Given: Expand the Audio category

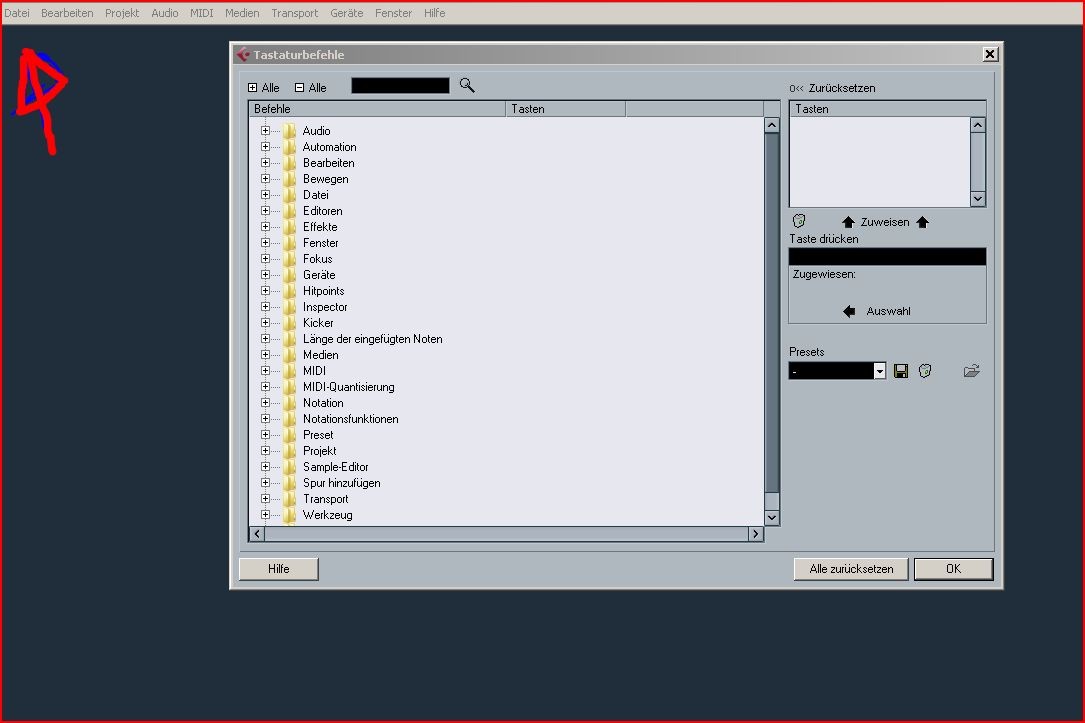Looking at the screenshot, I should coord(265,131).
